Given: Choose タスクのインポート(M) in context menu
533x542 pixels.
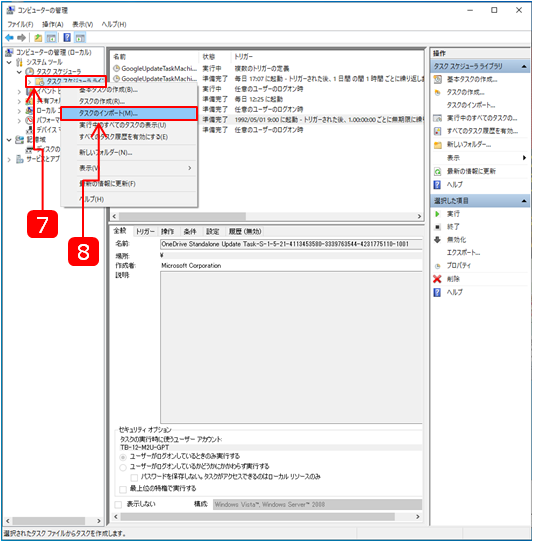Looking at the screenshot, I should point(129,113).
